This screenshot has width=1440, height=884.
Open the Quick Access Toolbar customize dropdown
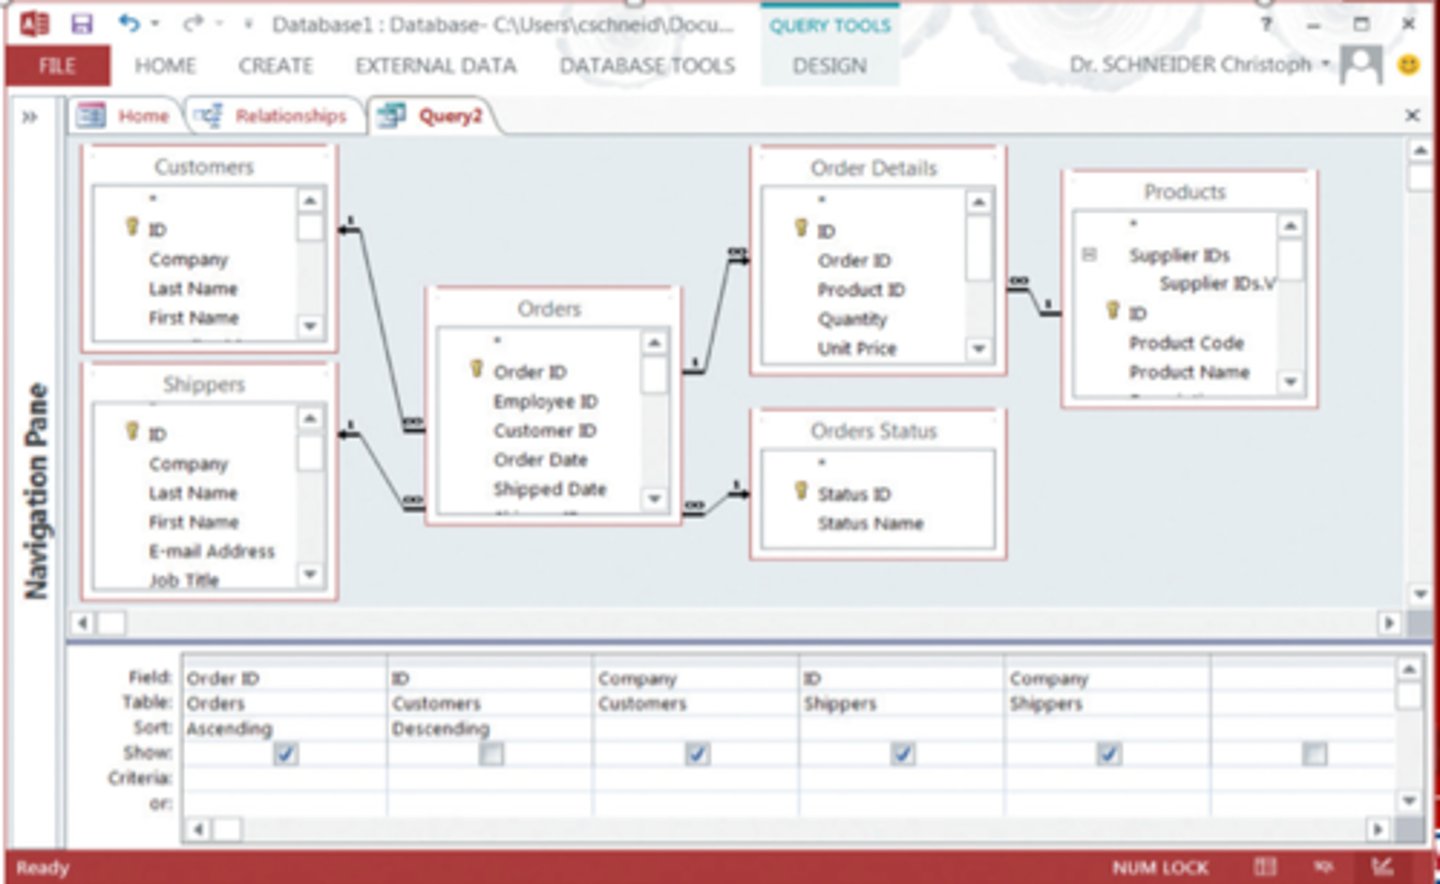pyautogui.click(x=248, y=24)
